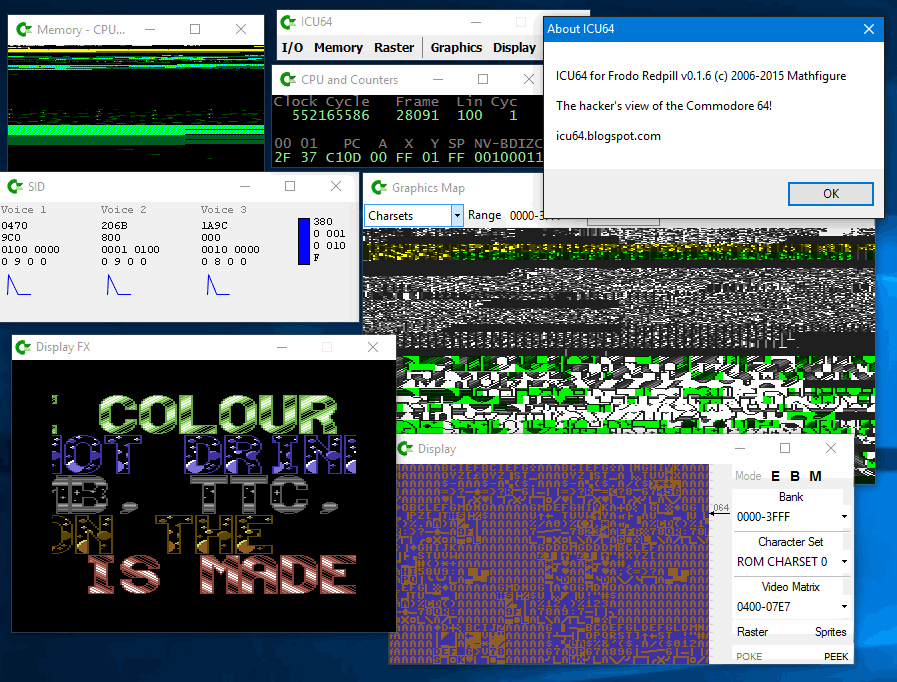Click the NV-BDIZC flags value 00100011
This screenshot has width=897, height=682.
[507, 157]
